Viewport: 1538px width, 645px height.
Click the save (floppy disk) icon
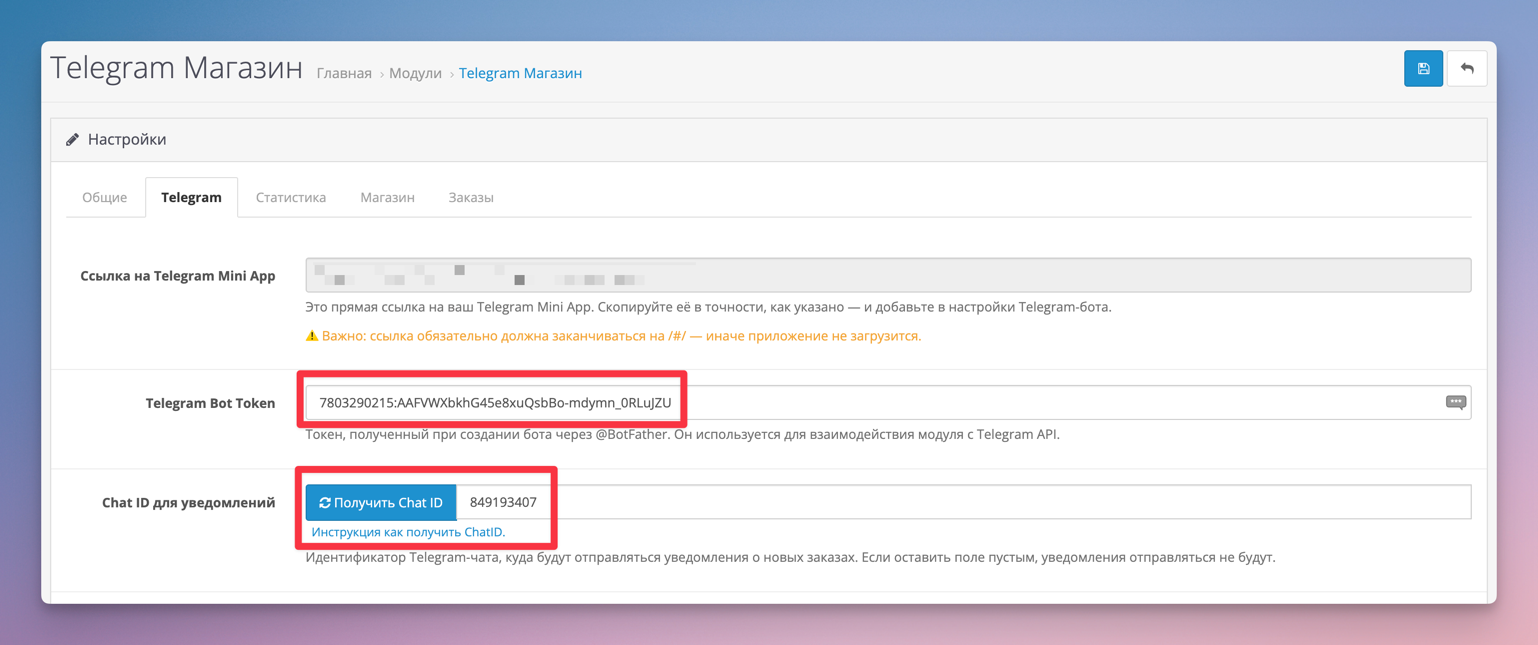(1423, 68)
